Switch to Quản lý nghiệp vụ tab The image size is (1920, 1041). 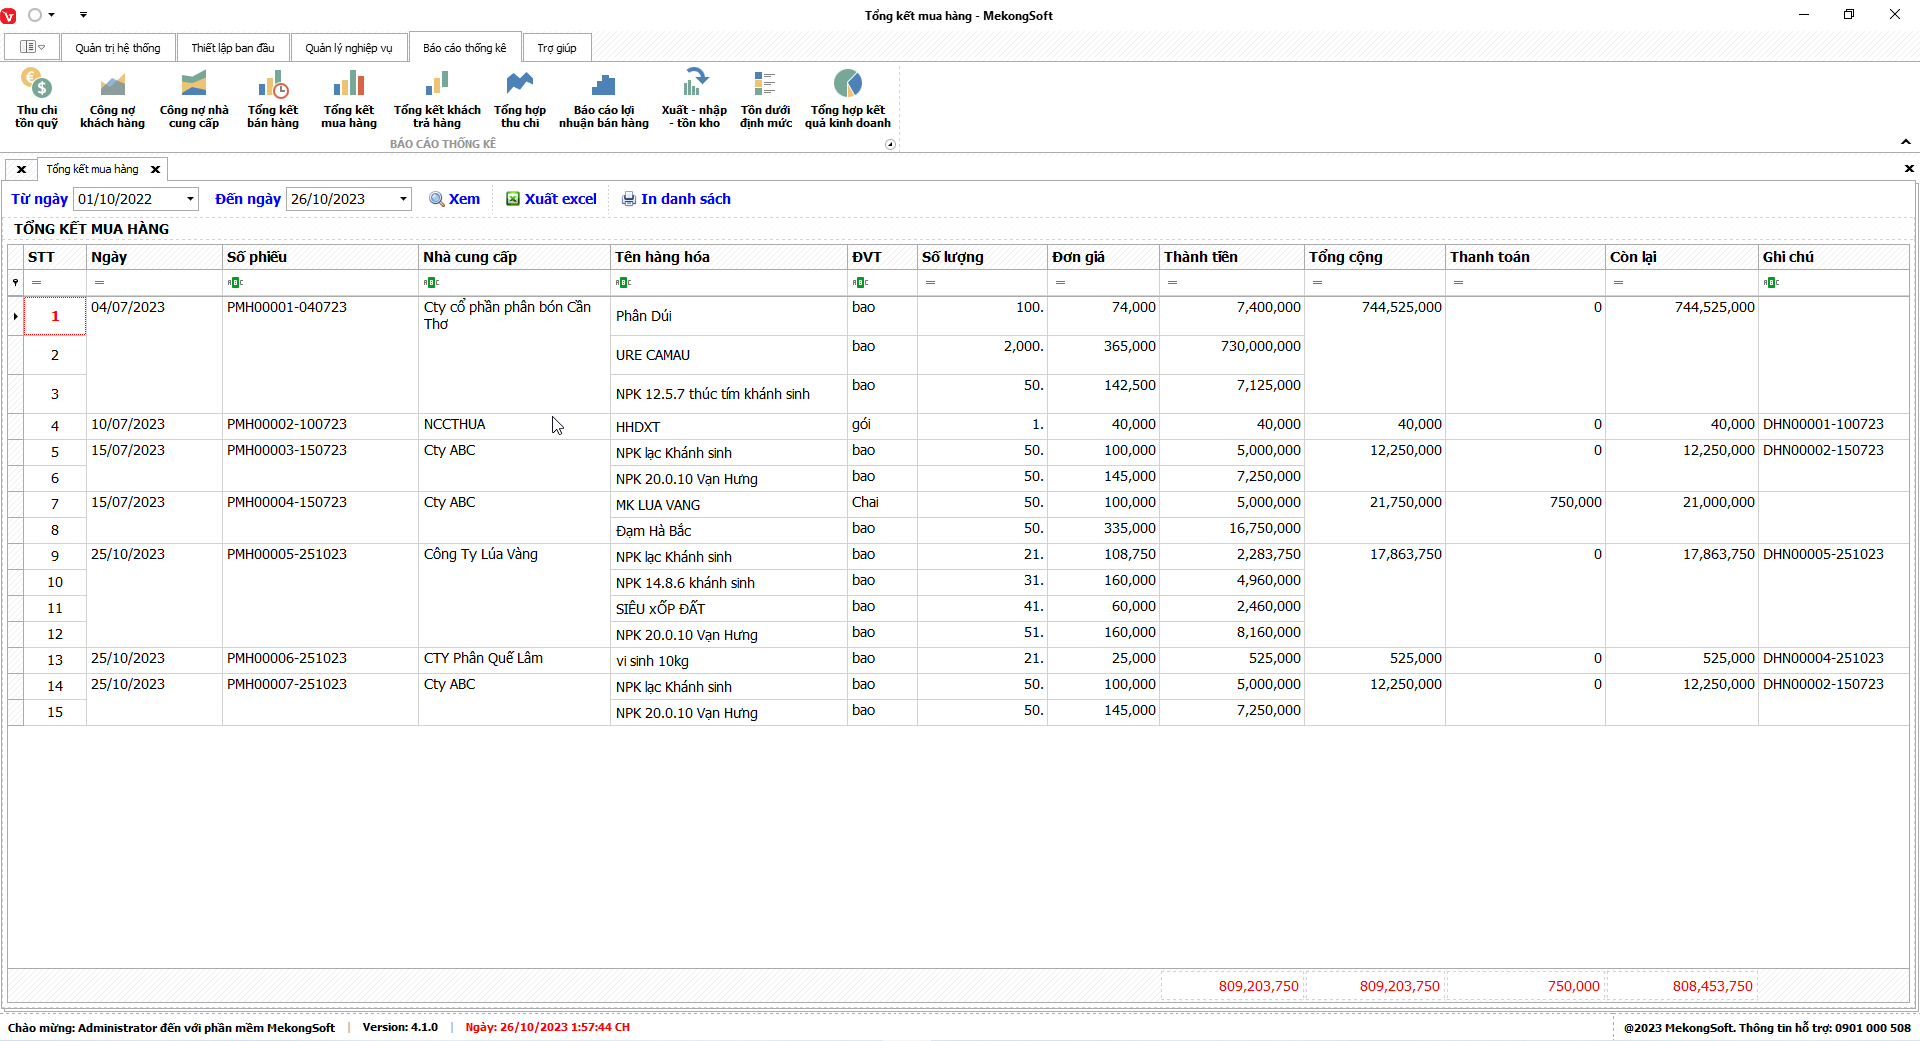pyautogui.click(x=348, y=48)
